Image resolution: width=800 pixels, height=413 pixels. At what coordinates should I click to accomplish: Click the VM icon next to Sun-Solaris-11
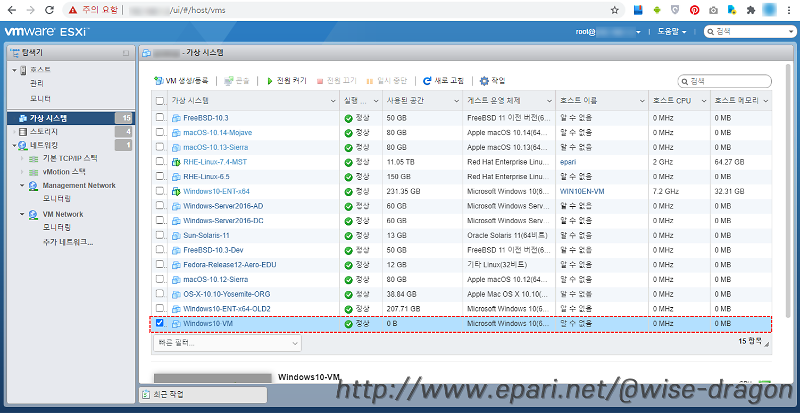click(x=176, y=236)
